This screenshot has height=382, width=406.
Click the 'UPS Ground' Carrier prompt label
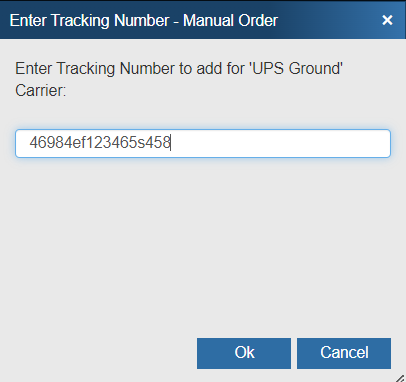179,79
